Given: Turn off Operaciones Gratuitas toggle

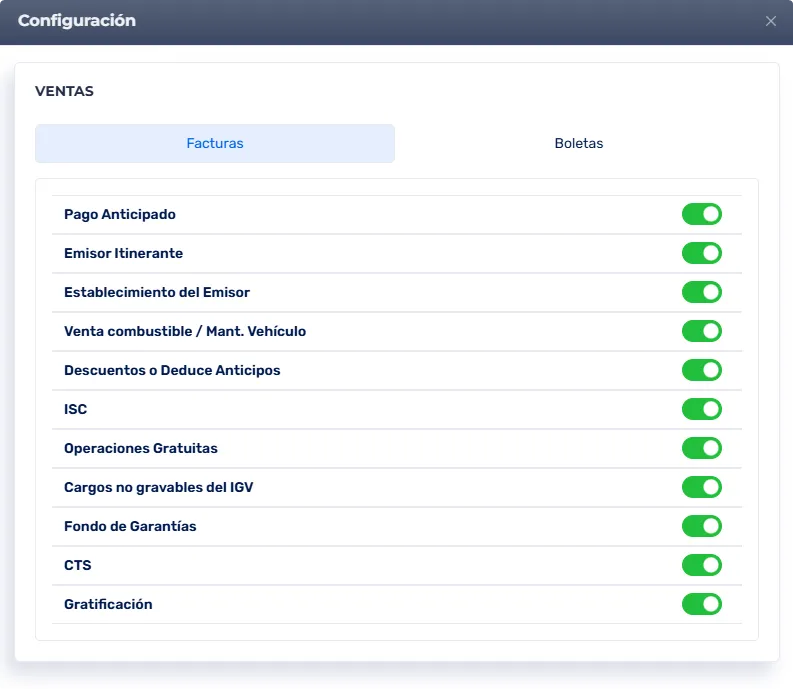Looking at the screenshot, I should click(701, 448).
